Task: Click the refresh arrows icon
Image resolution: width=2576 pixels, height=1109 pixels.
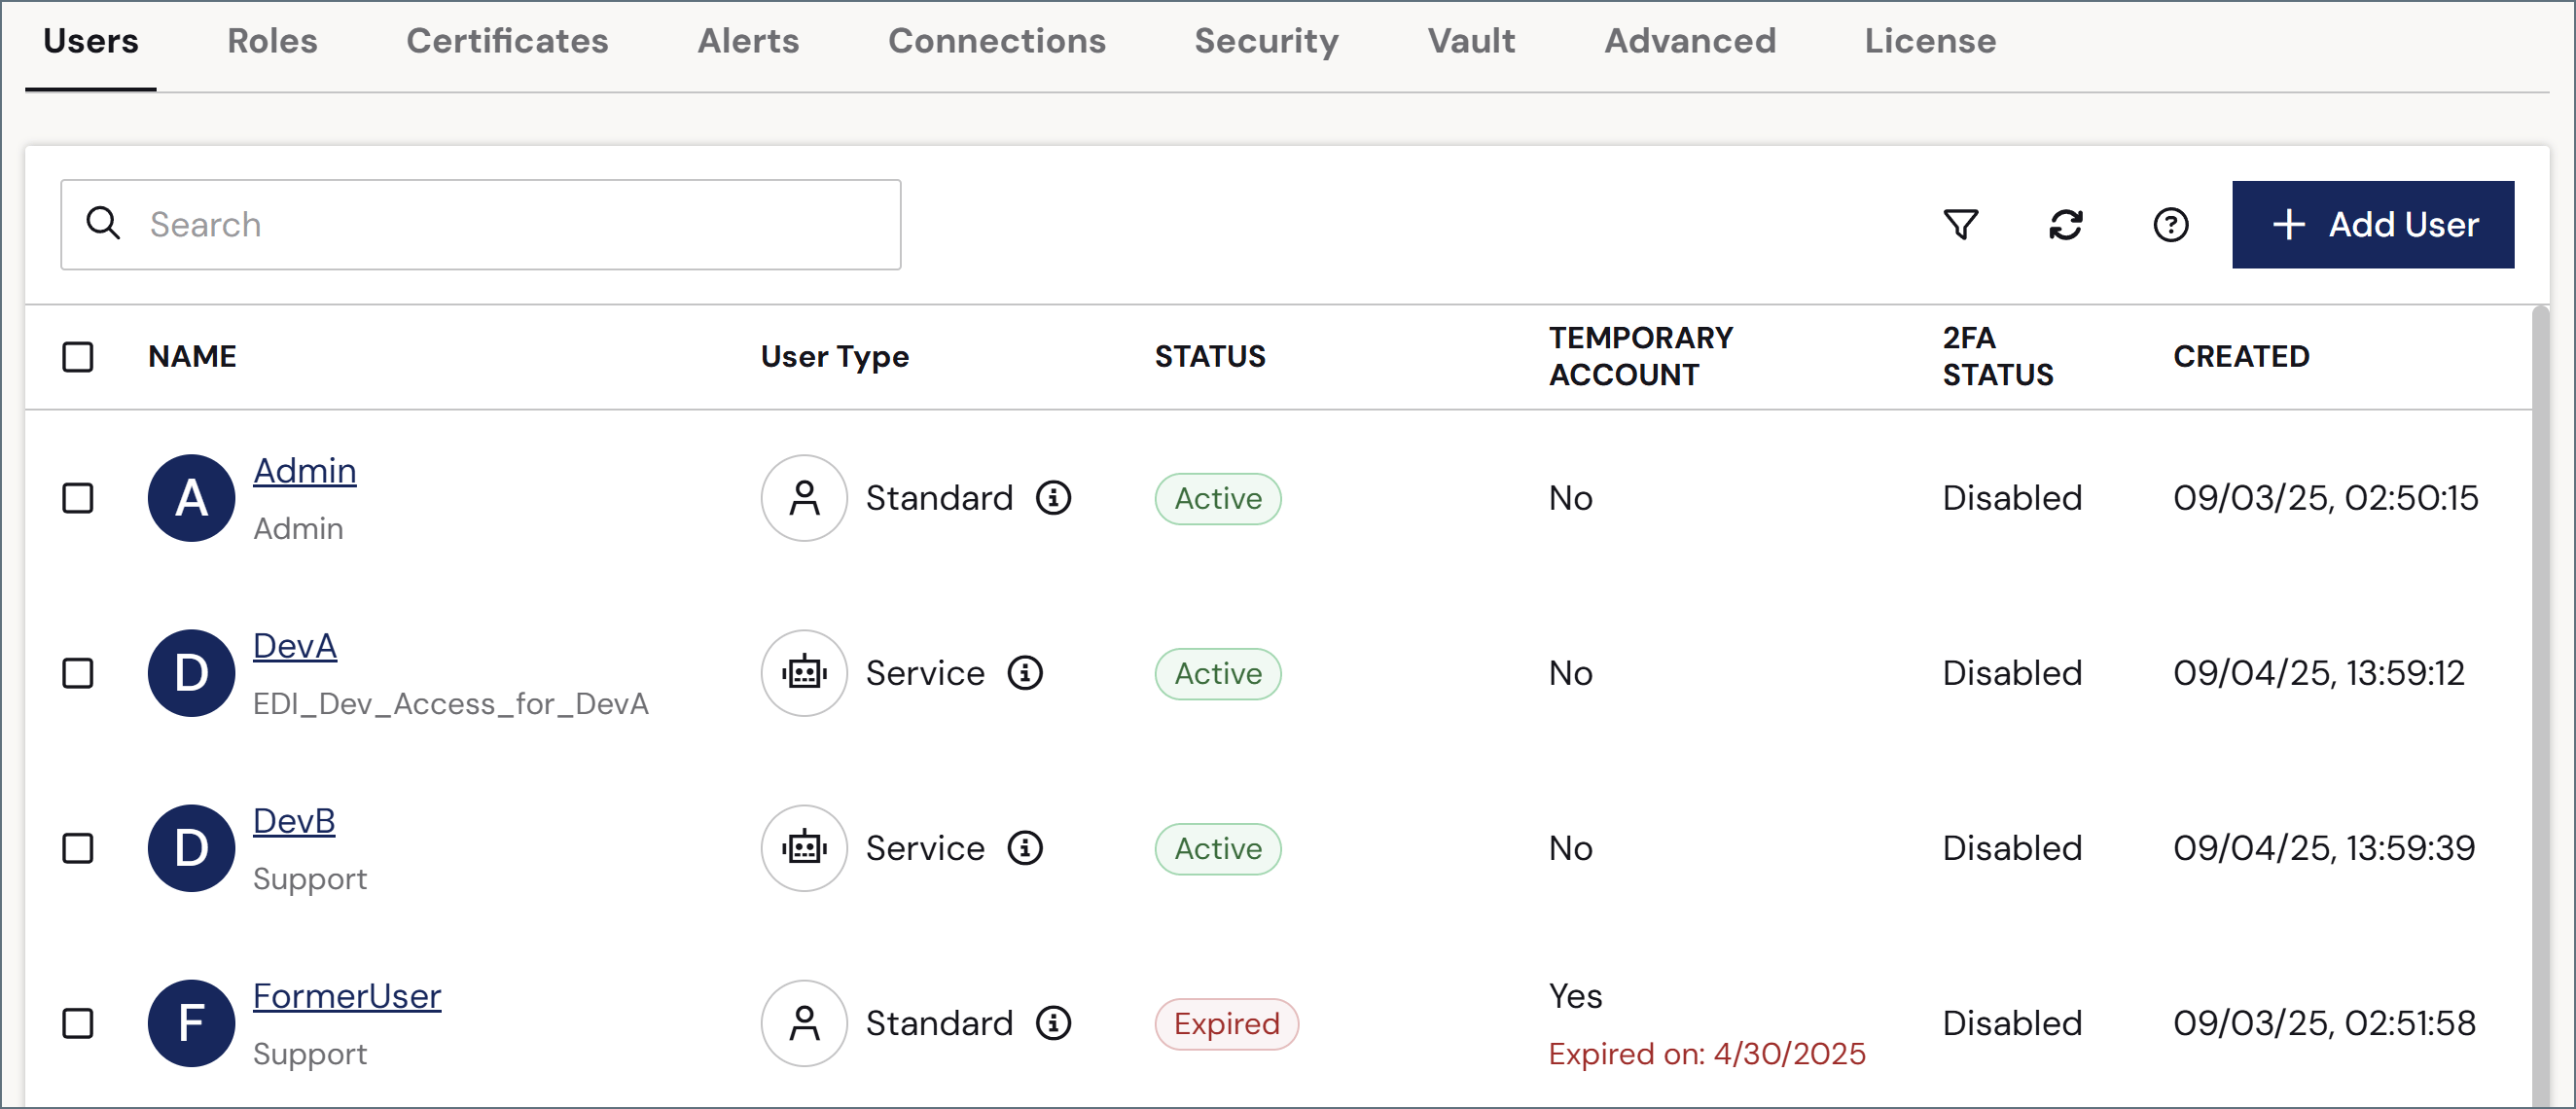Action: tap(2065, 224)
